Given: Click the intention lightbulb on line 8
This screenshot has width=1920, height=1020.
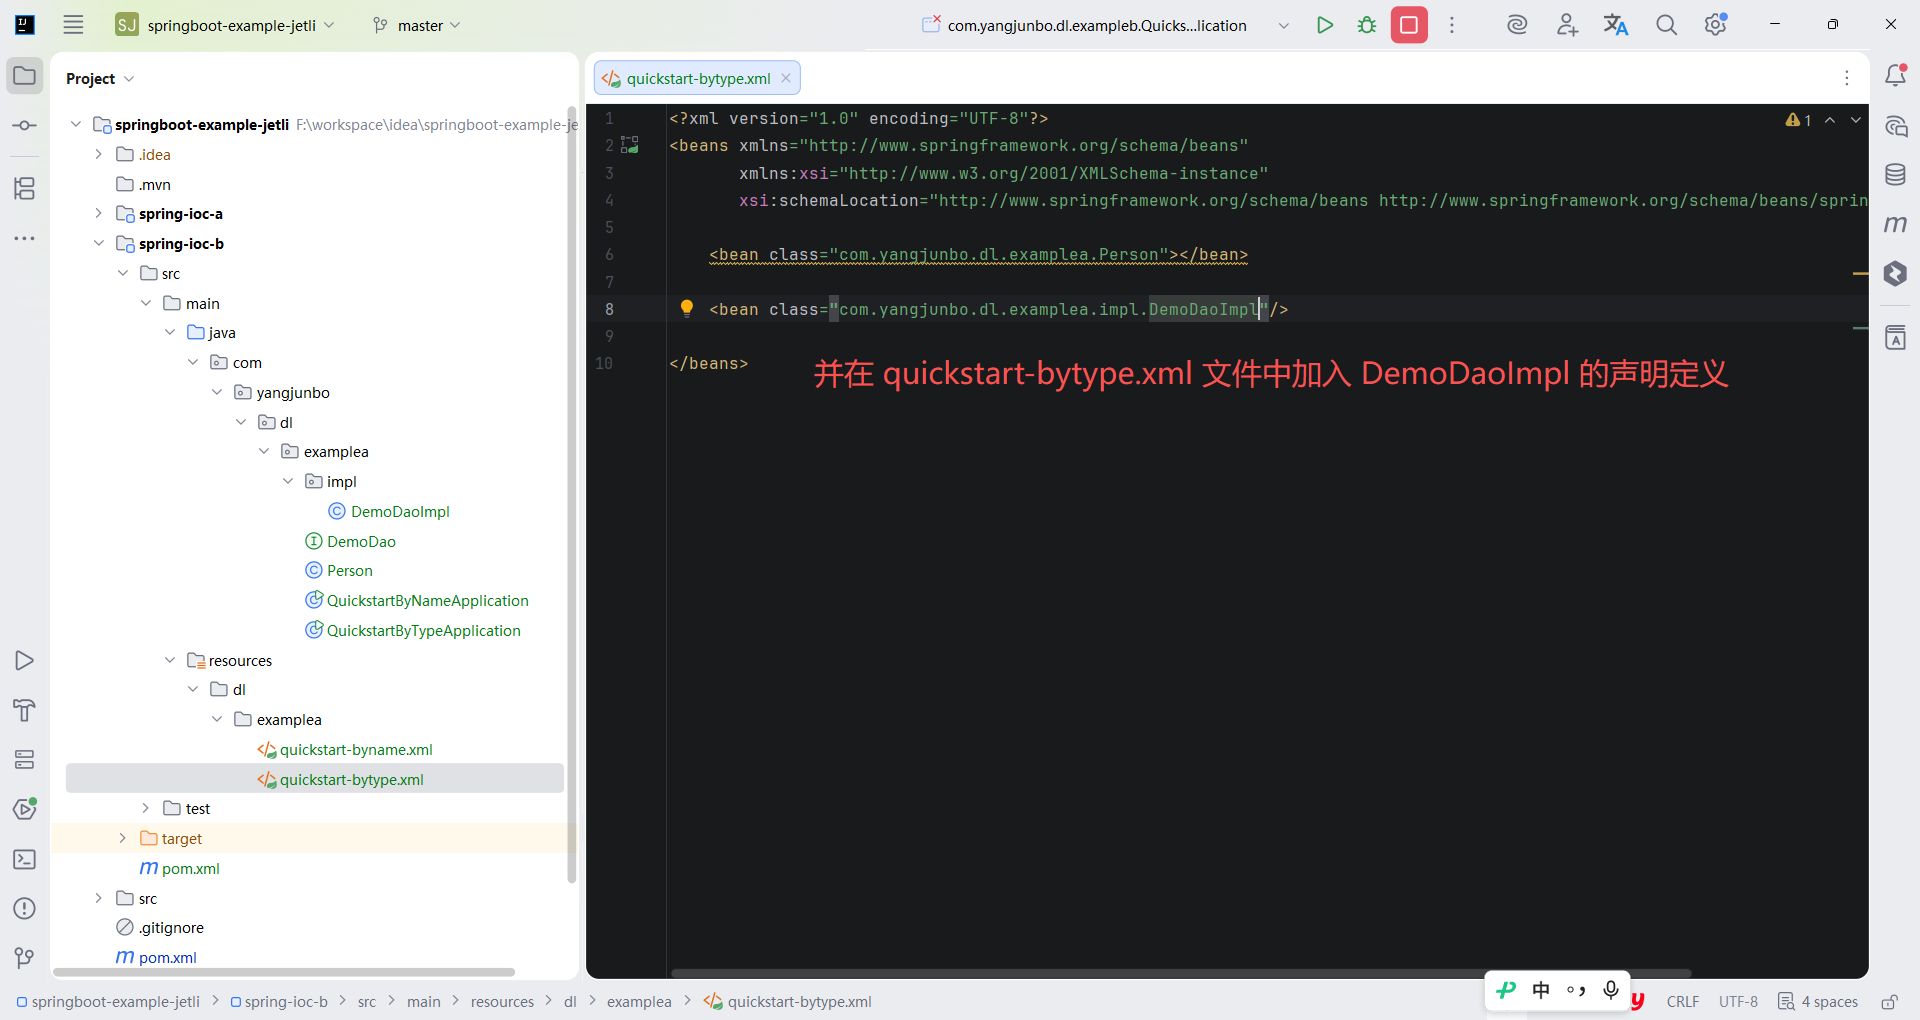Looking at the screenshot, I should pyautogui.click(x=686, y=308).
